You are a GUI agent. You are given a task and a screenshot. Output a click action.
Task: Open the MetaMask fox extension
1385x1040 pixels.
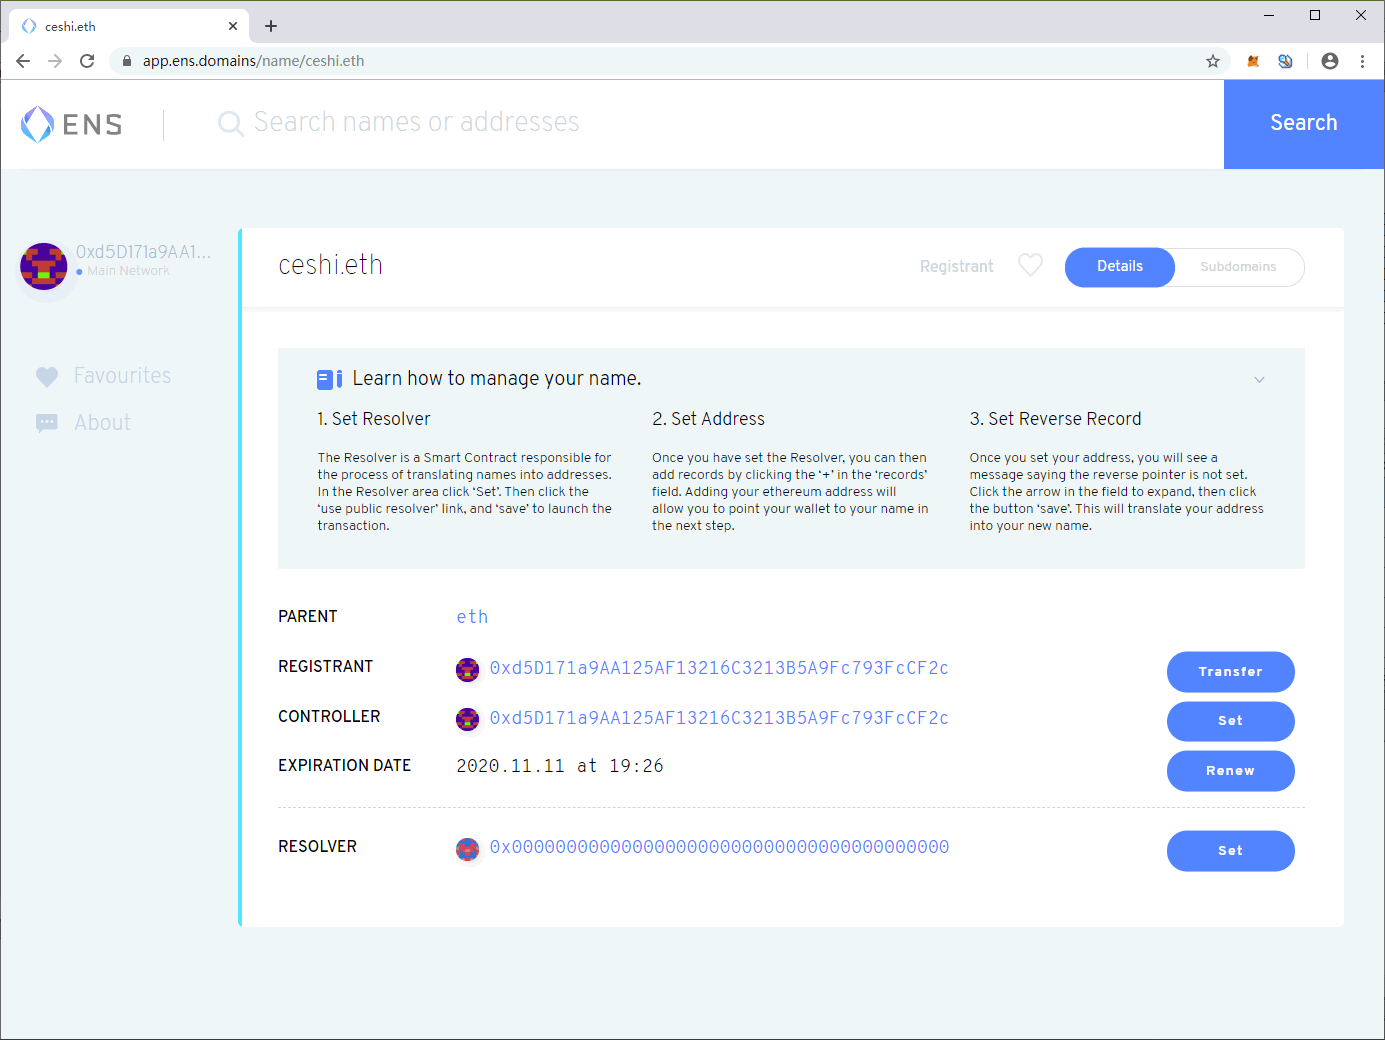tap(1253, 61)
